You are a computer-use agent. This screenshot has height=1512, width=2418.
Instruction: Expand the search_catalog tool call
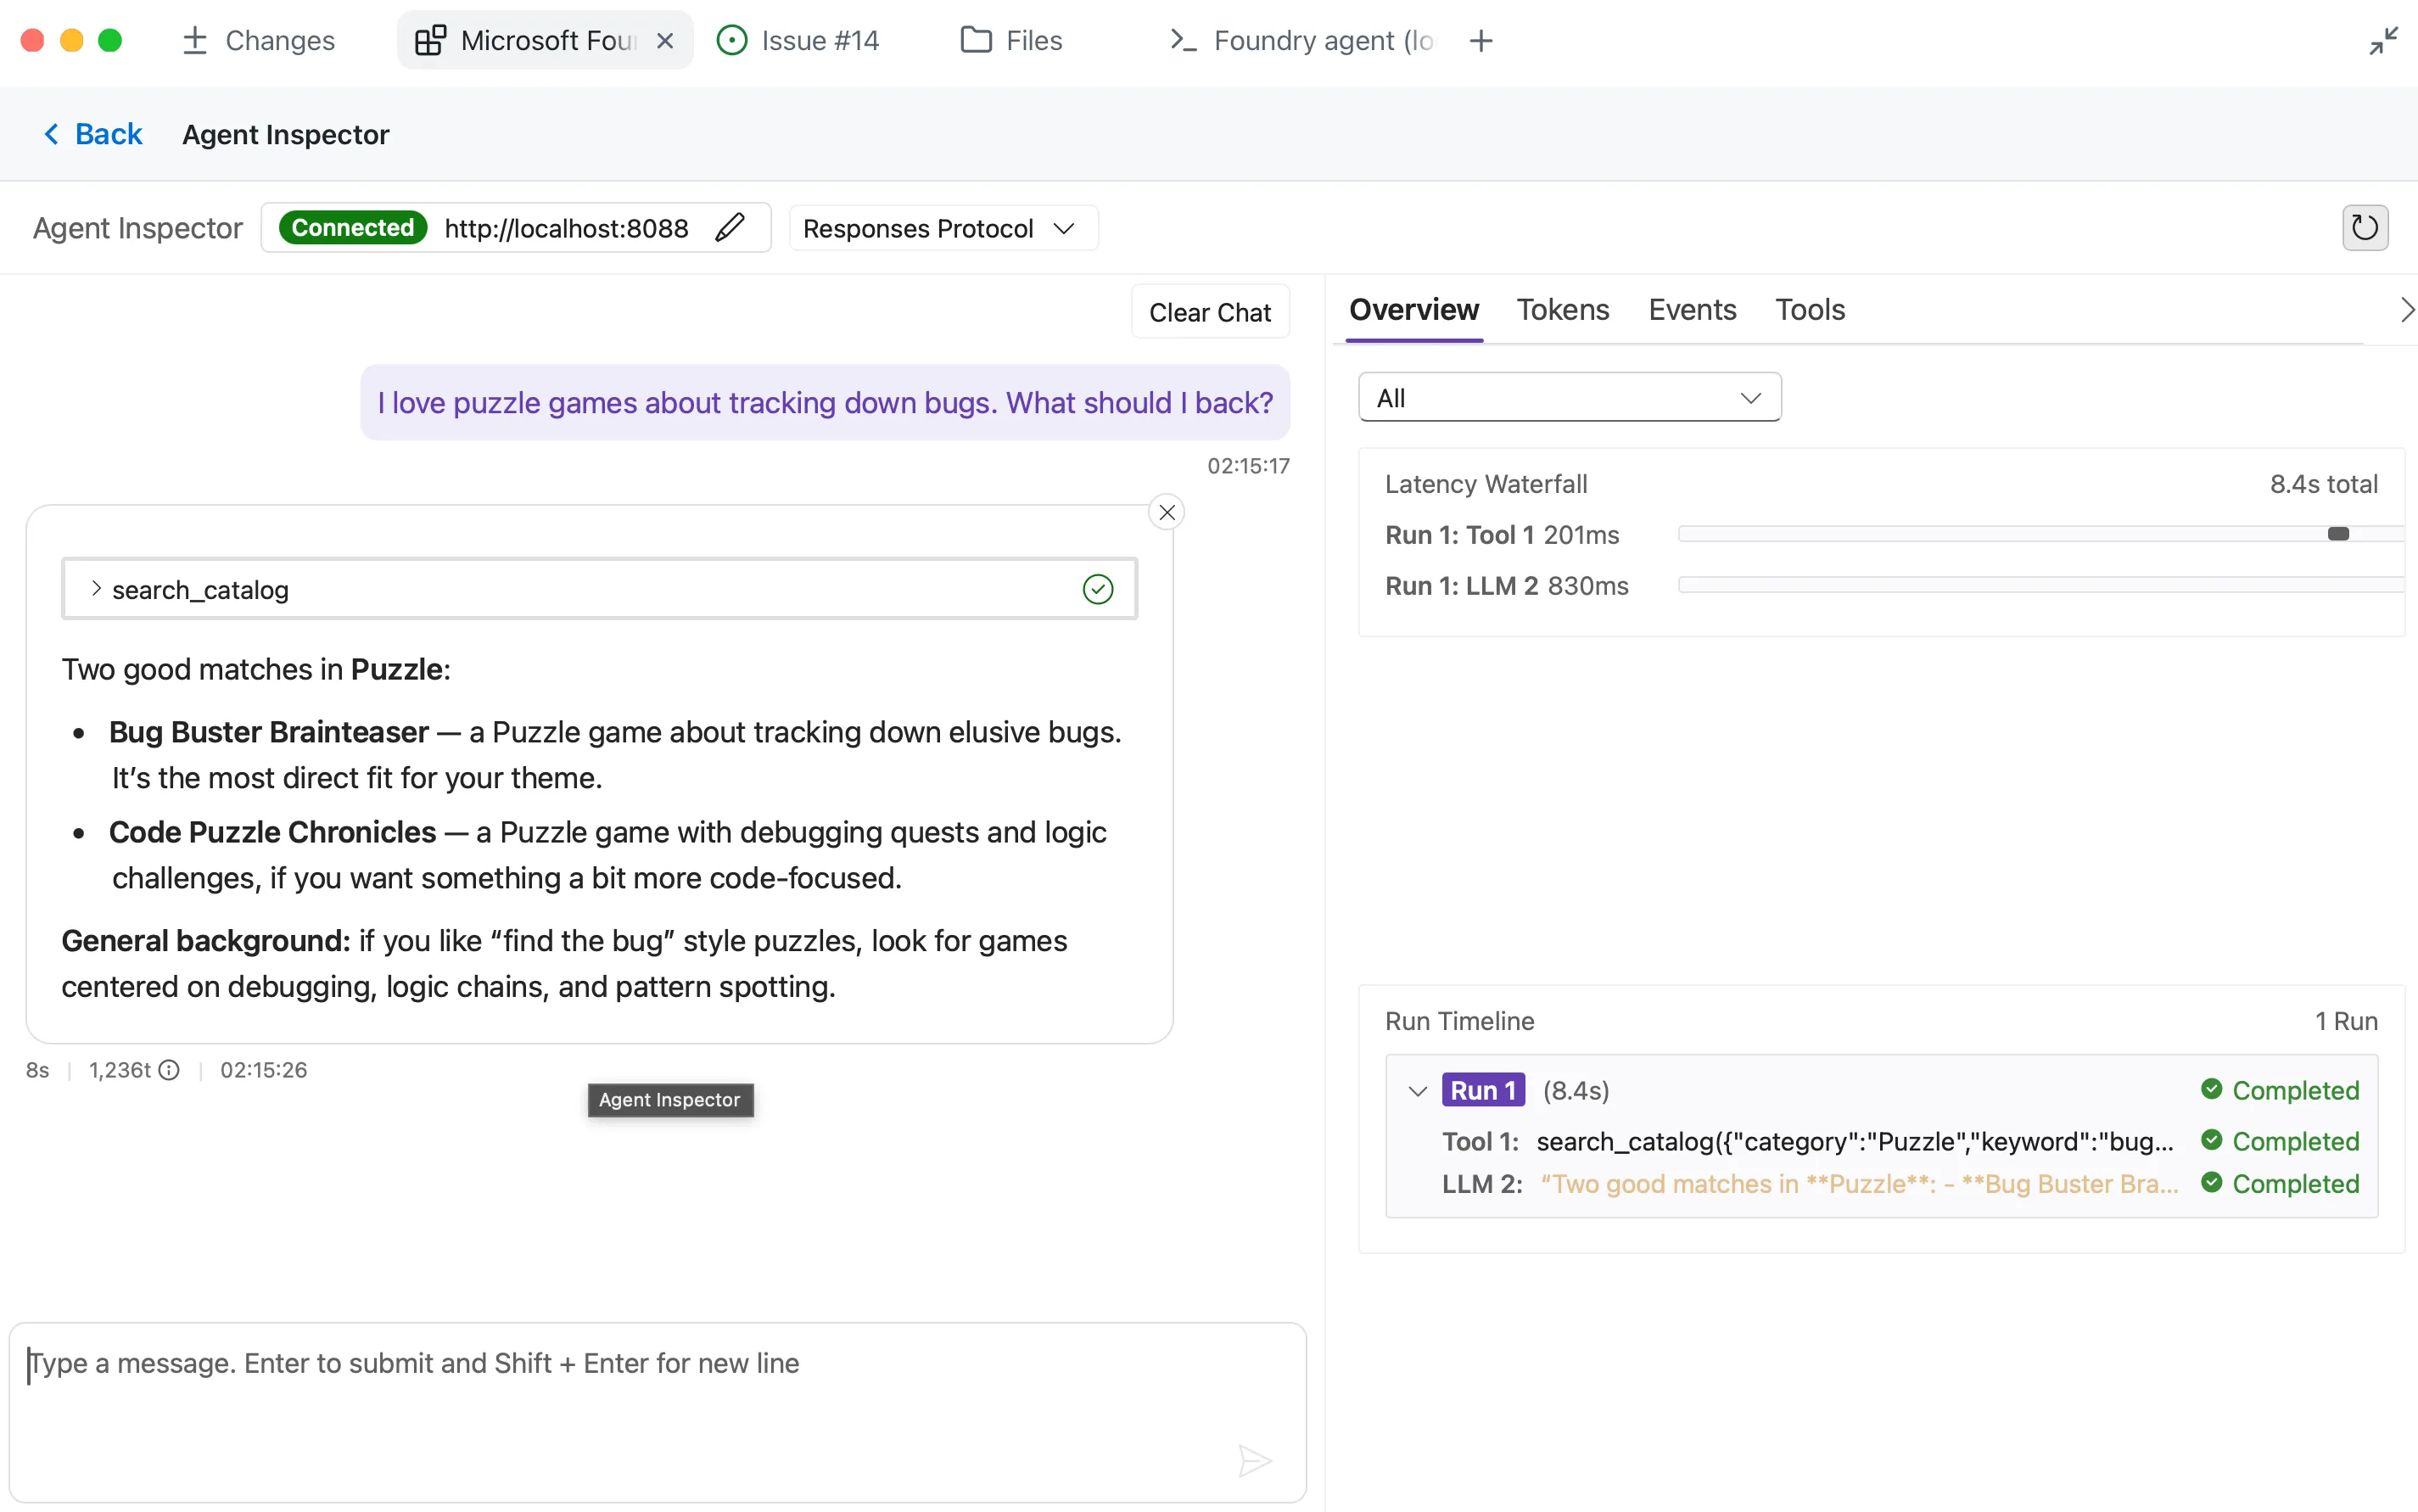pos(96,589)
